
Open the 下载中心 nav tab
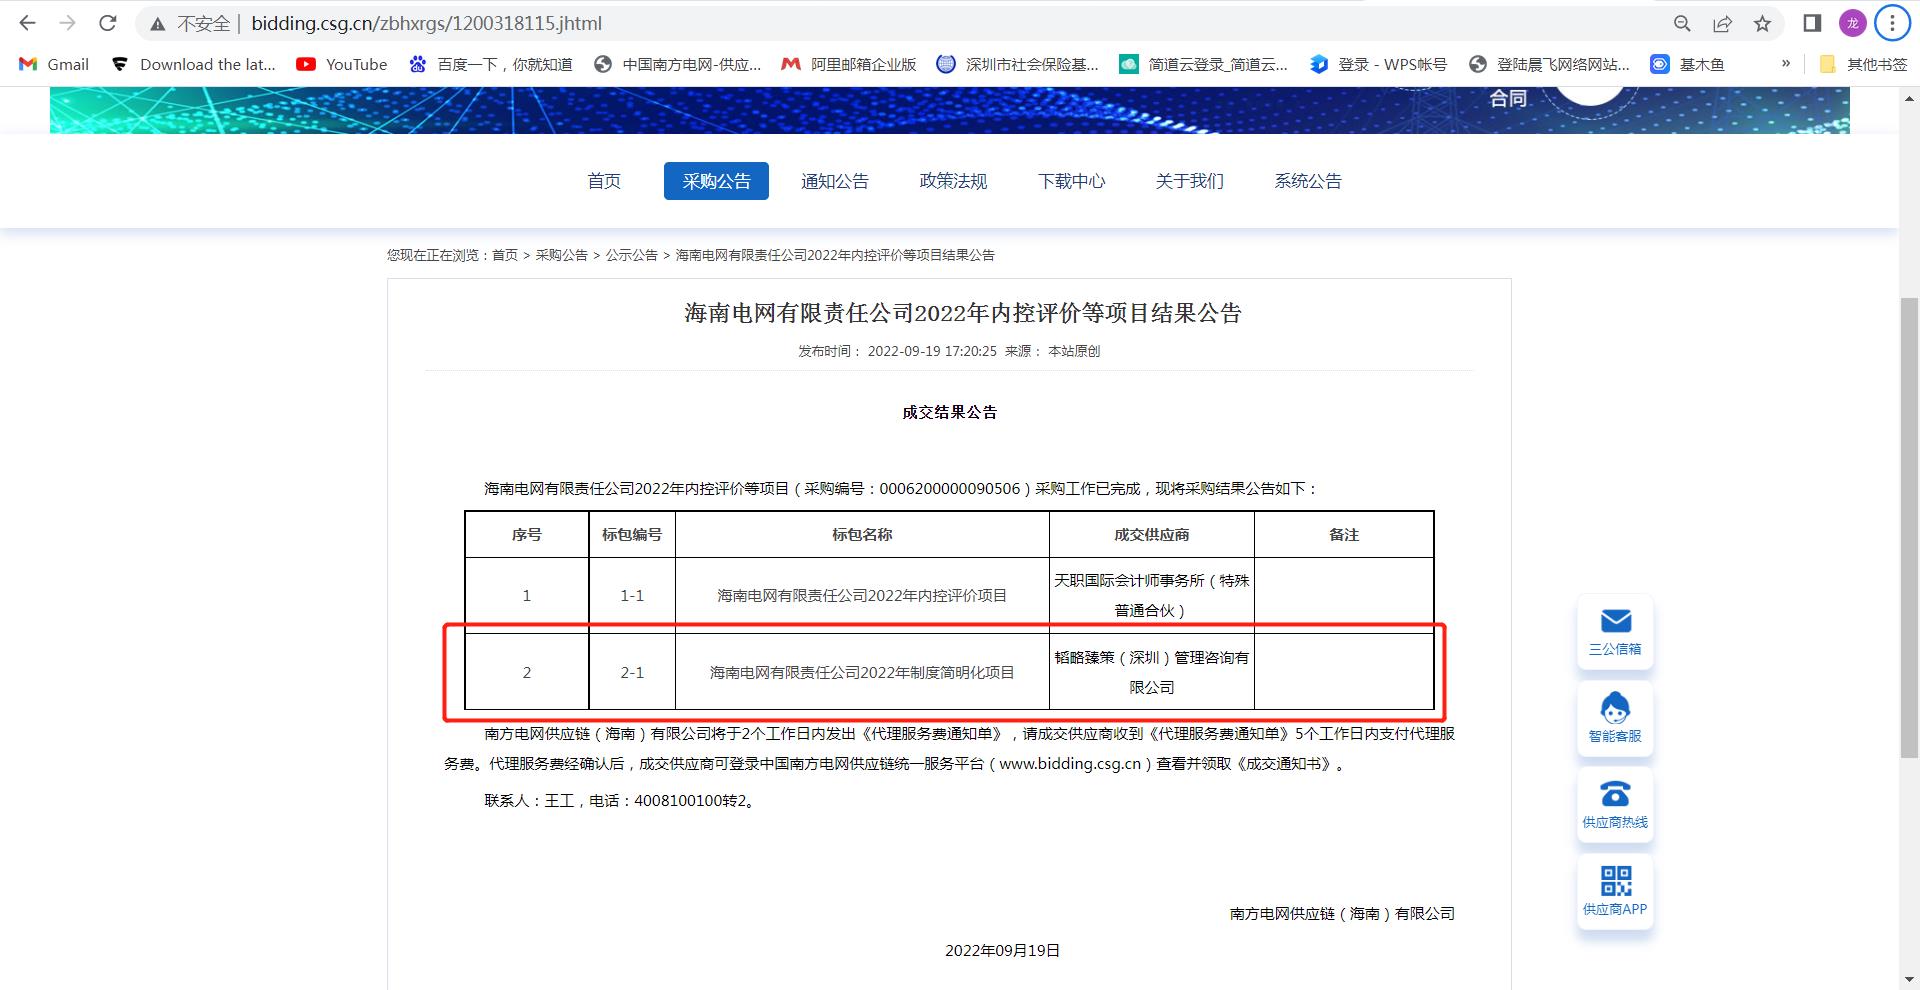tap(1071, 181)
